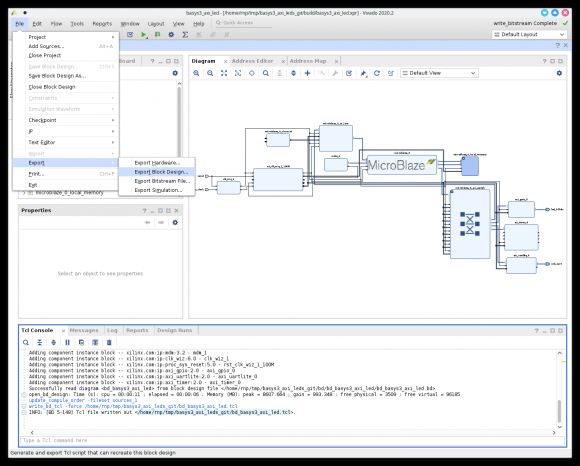Click the Quick Access search field

pyautogui.click(x=243, y=23)
